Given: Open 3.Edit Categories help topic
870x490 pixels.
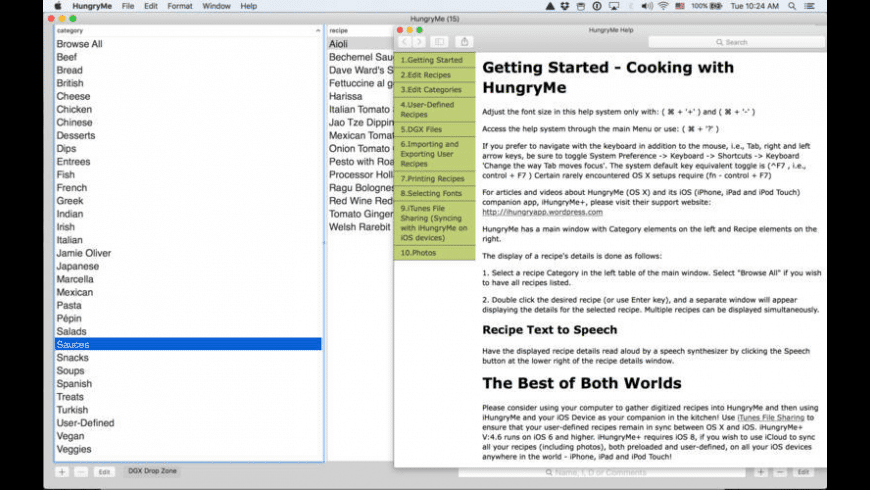Looking at the screenshot, I should tap(434, 90).
